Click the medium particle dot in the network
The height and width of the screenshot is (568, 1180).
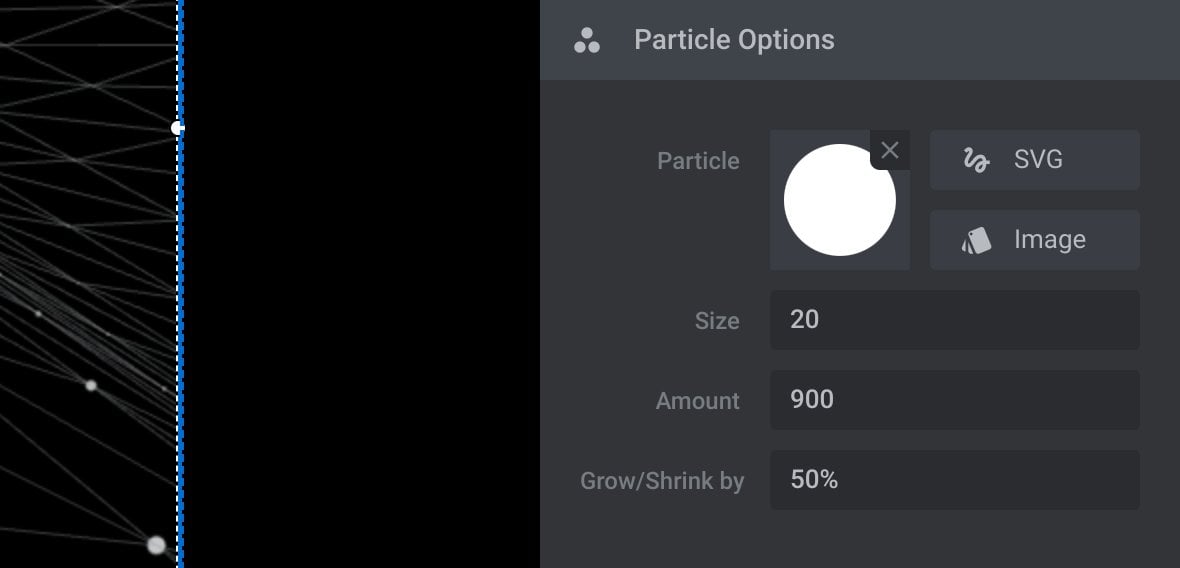pos(91,386)
